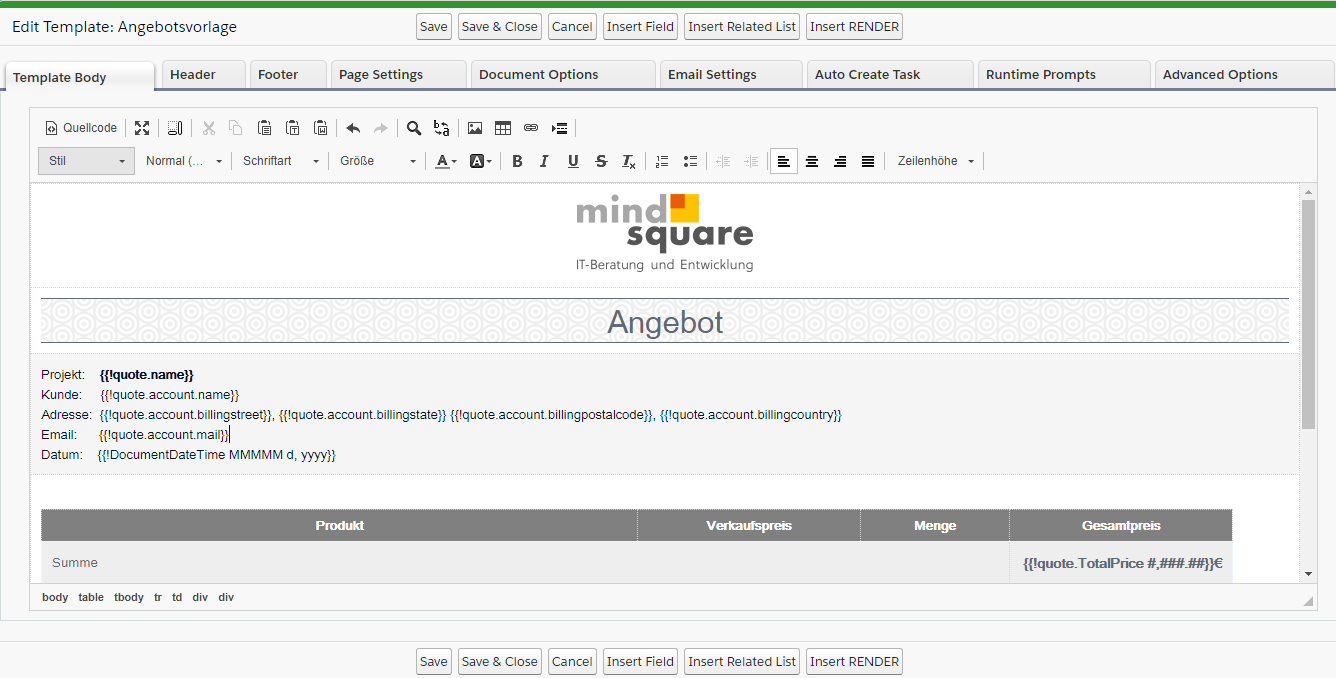This screenshot has height=678, width=1336.
Task: Open the Quellcode source view
Action: click(81, 128)
